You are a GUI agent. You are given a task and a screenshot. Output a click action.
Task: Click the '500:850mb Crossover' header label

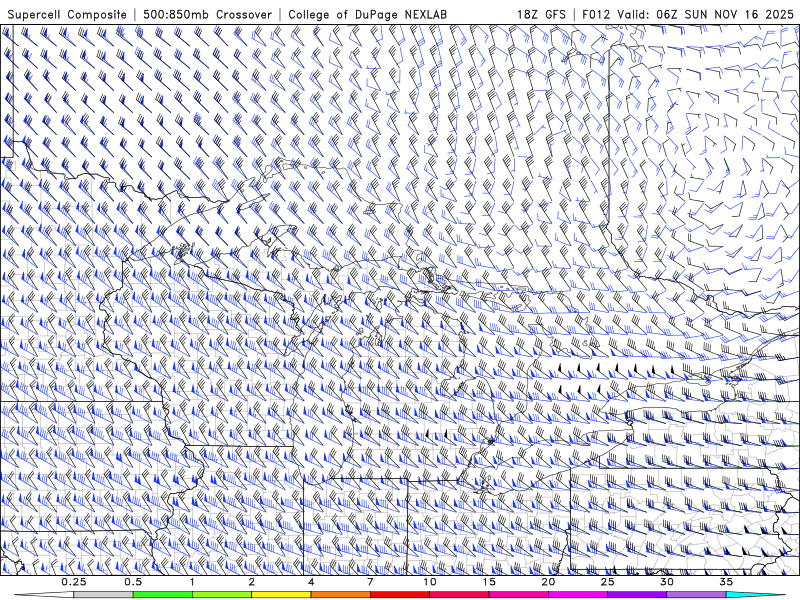(x=207, y=14)
